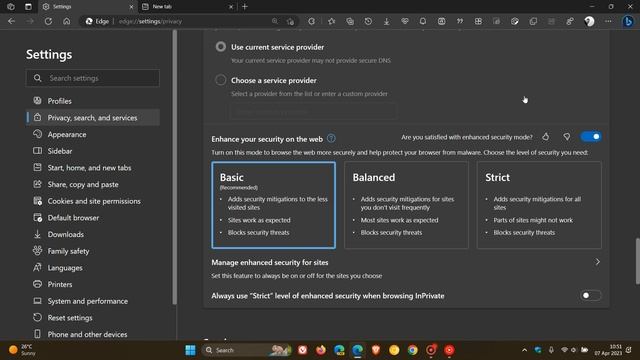Enable Strict enhanced security for InPrivate toggle
Viewport: 640px width, 360px height.
click(590, 295)
